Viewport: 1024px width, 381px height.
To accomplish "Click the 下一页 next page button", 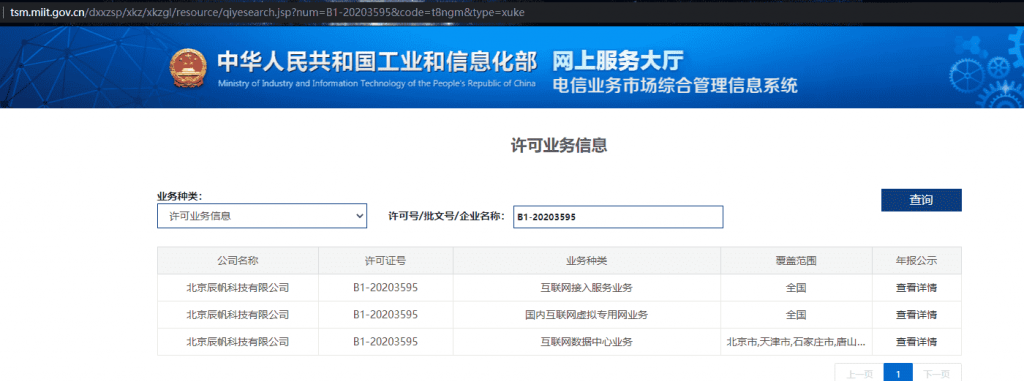I will 937,374.
